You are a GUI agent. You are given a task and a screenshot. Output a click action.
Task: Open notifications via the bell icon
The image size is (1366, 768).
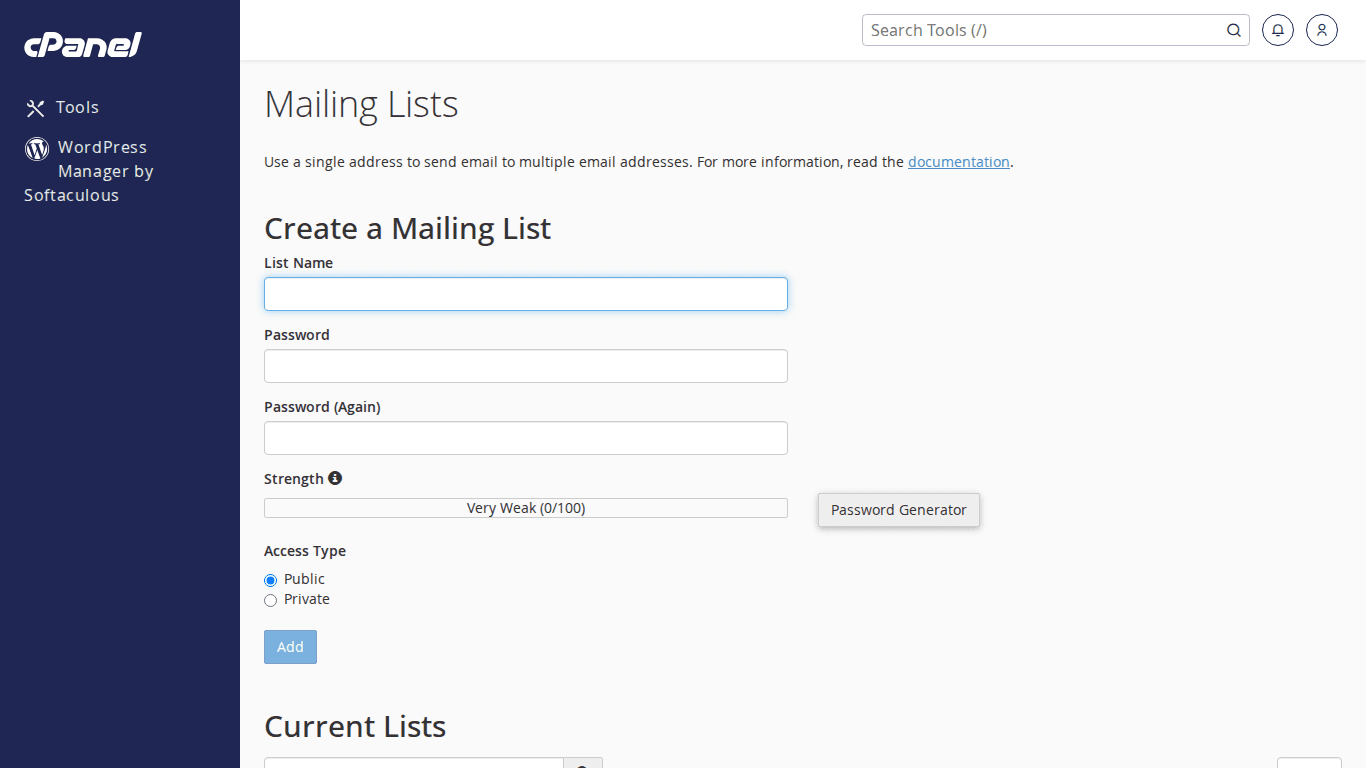[1277, 30]
